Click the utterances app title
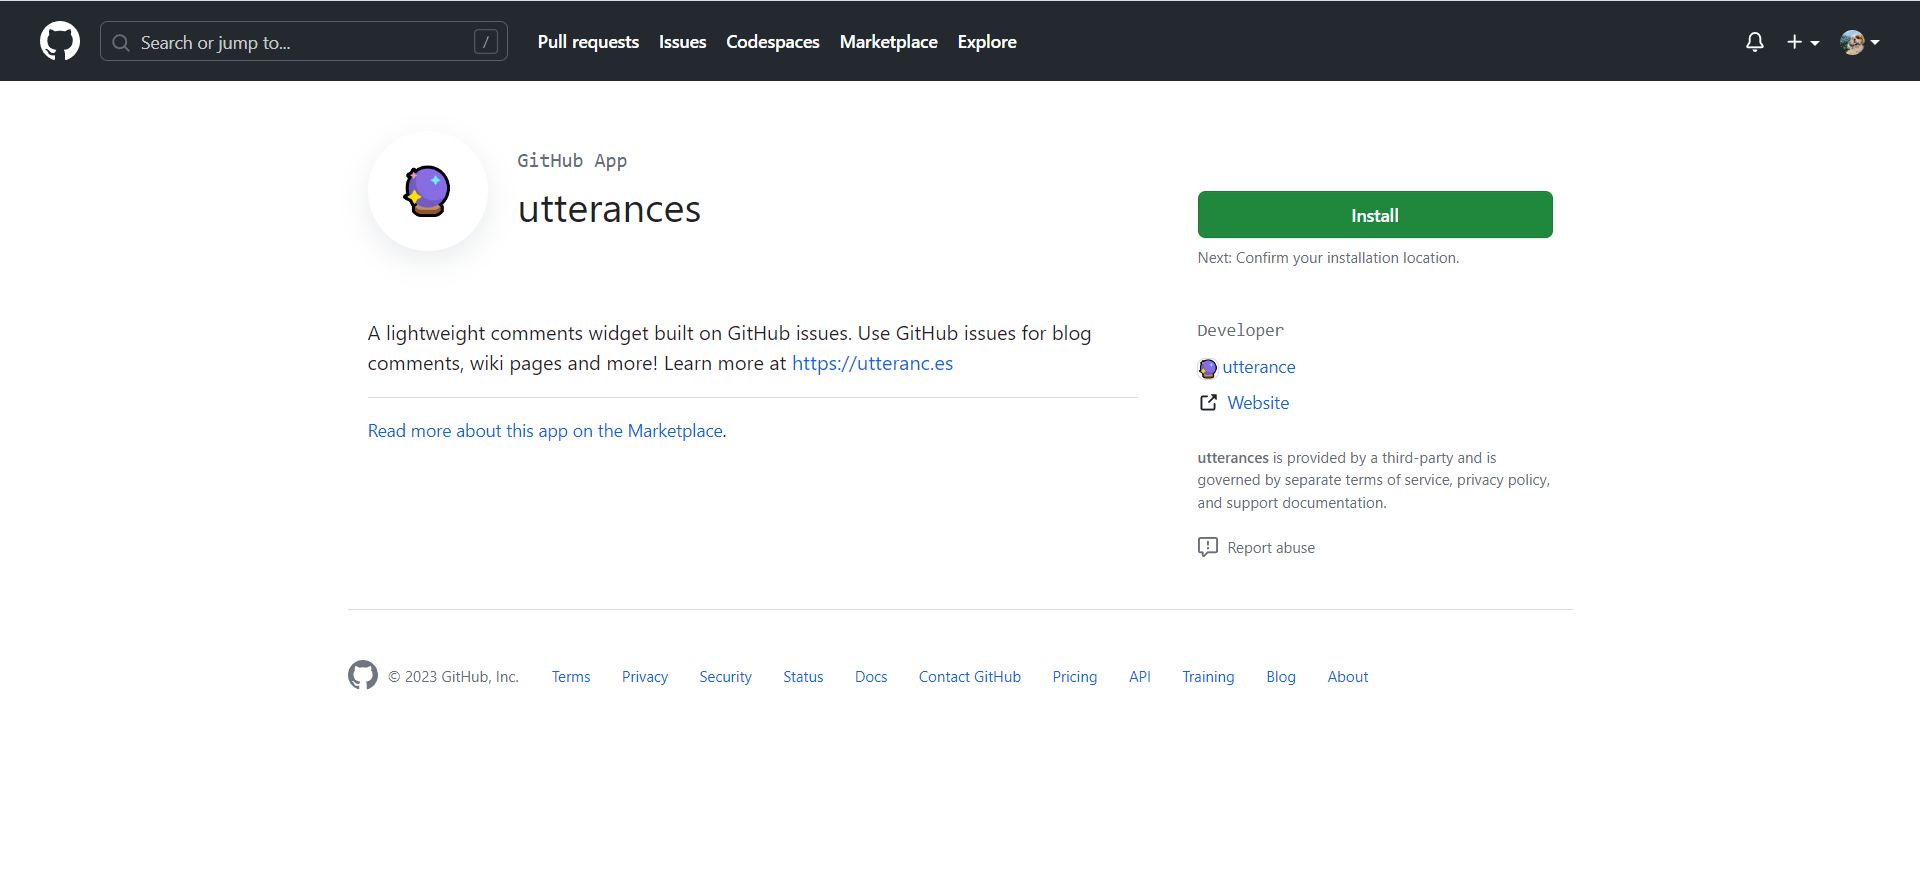 pos(609,209)
